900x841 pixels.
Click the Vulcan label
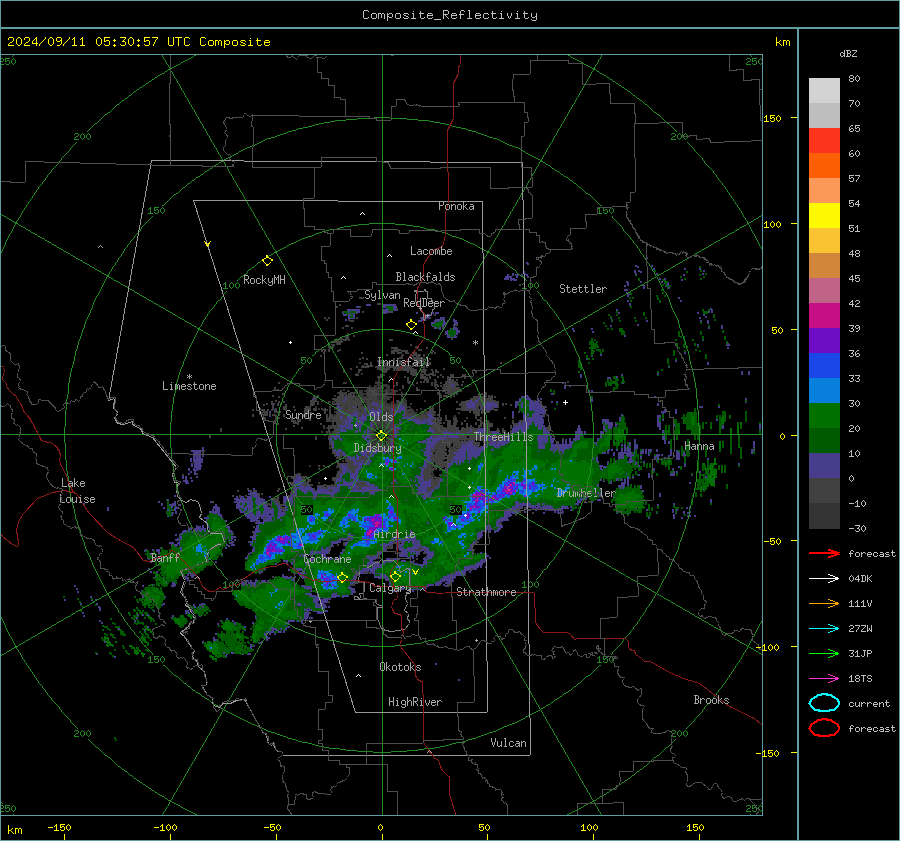point(509,743)
